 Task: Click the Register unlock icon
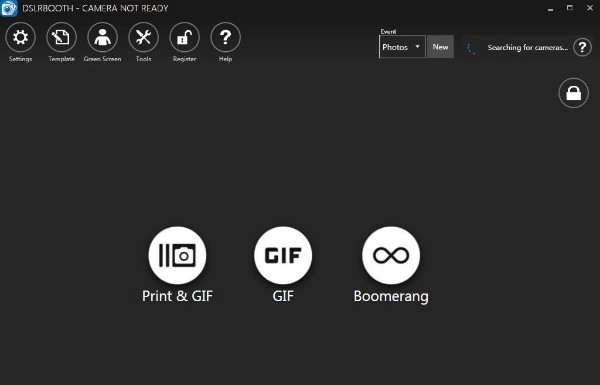(x=184, y=38)
